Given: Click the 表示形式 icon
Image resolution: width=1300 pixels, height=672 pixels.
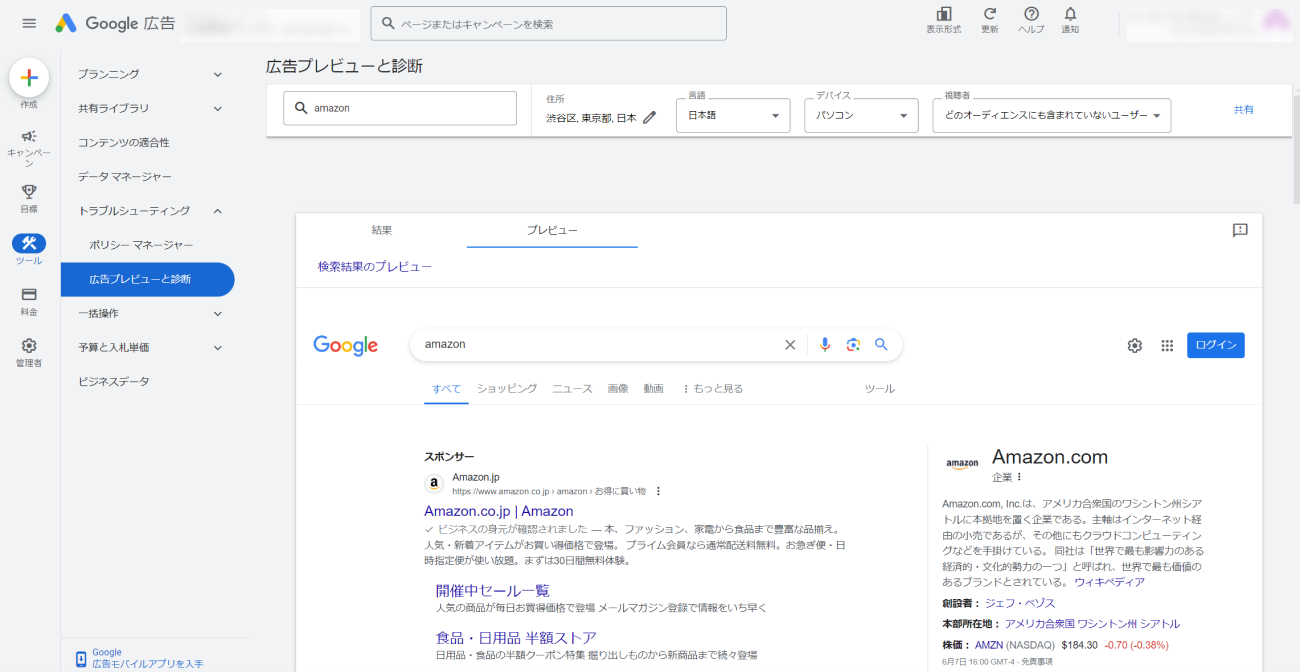Looking at the screenshot, I should (x=944, y=14).
